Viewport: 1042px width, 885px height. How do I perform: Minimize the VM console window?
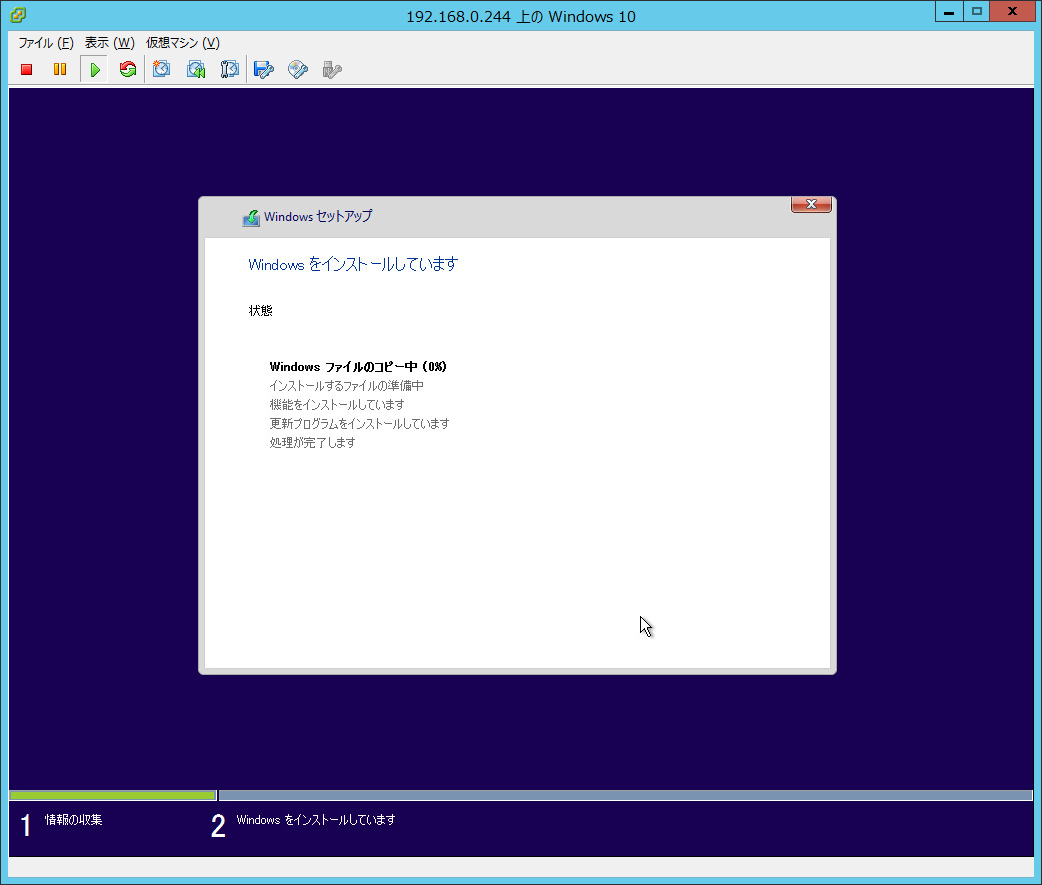click(949, 11)
